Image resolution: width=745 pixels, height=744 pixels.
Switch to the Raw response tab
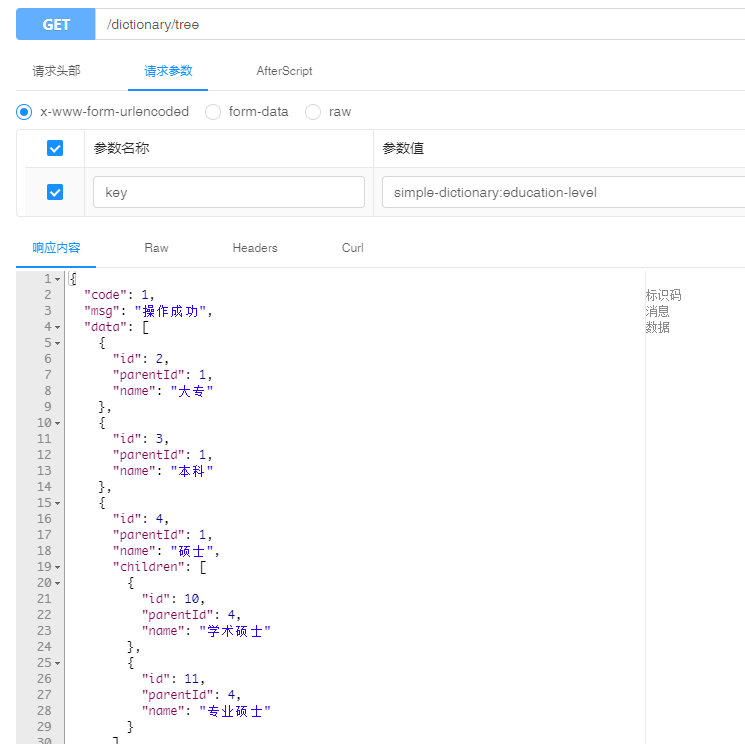click(x=156, y=248)
